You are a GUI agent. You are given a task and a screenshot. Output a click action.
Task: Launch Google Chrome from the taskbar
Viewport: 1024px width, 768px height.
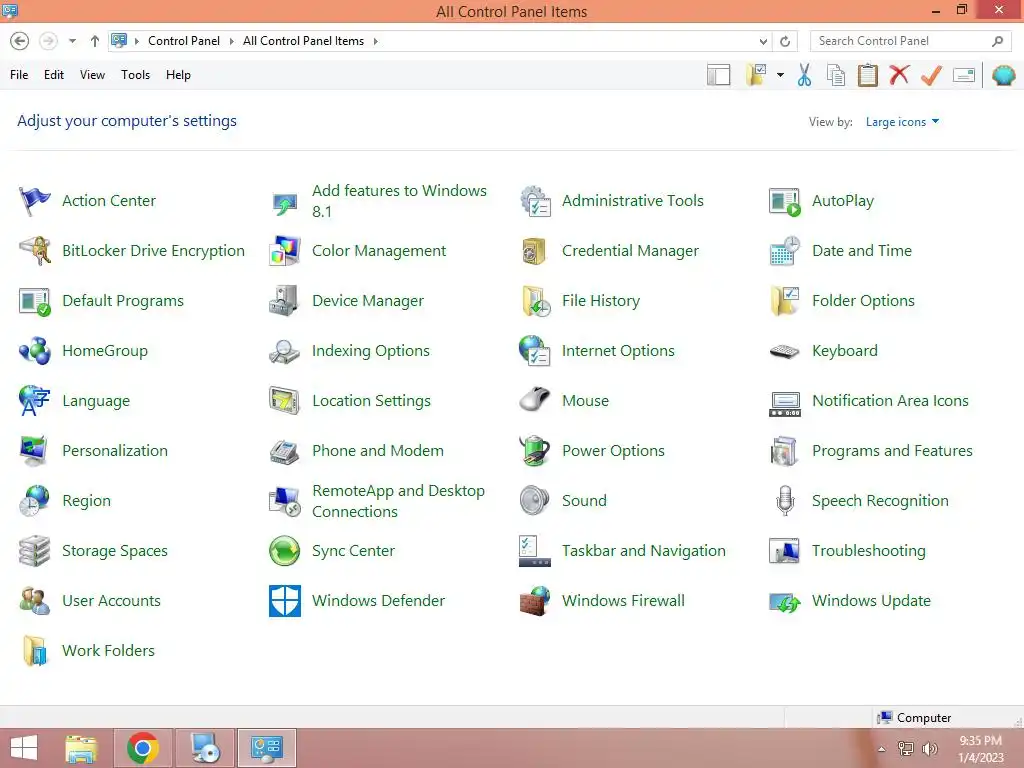tap(143, 748)
